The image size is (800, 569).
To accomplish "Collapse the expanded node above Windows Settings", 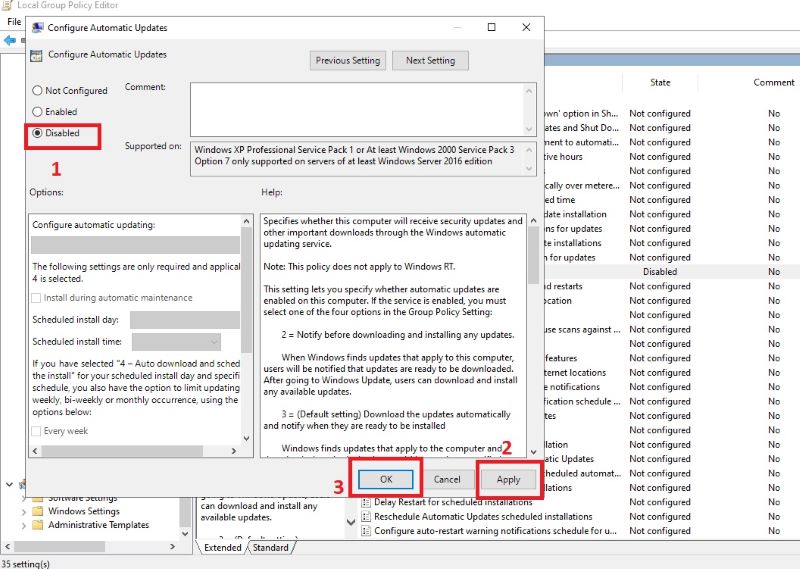I will click(9, 484).
